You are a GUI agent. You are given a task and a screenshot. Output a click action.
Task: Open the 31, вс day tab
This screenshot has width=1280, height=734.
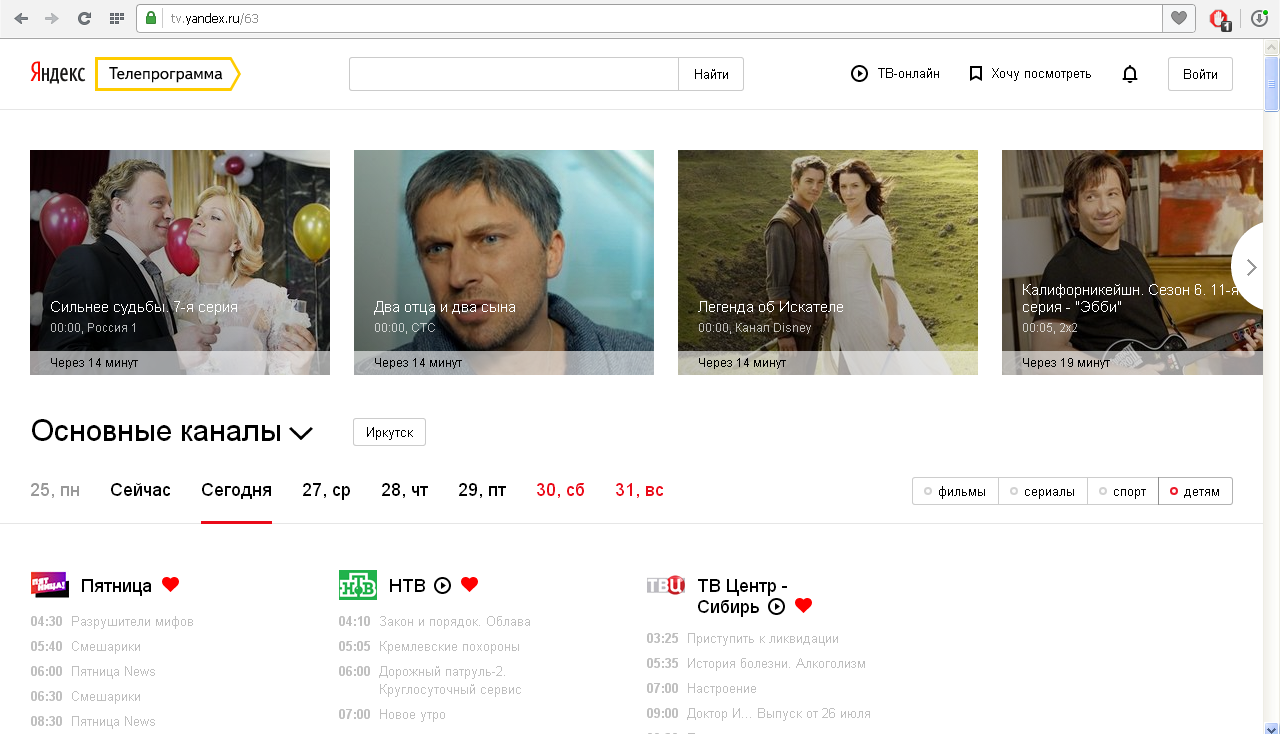click(x=639, y=490)
